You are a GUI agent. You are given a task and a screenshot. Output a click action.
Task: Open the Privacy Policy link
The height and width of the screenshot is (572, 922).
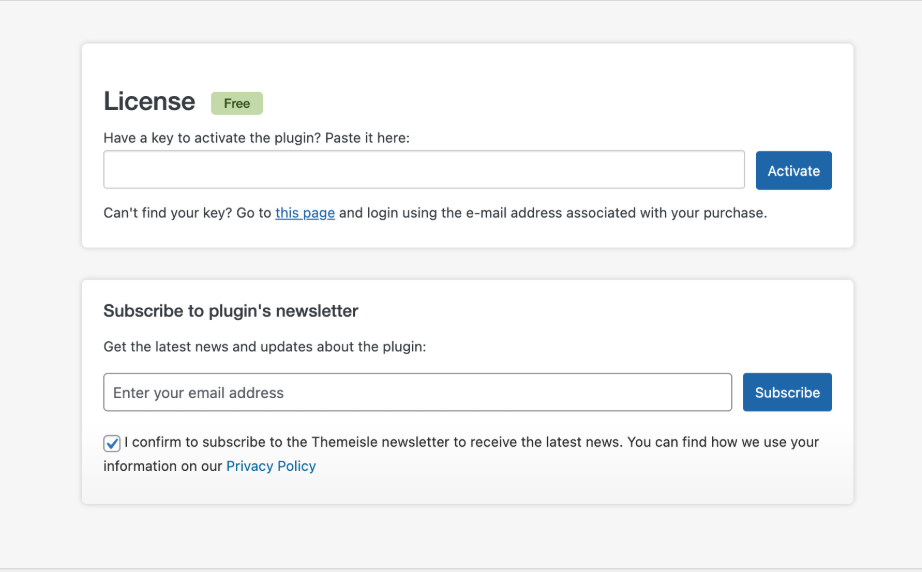click(271, 466)
